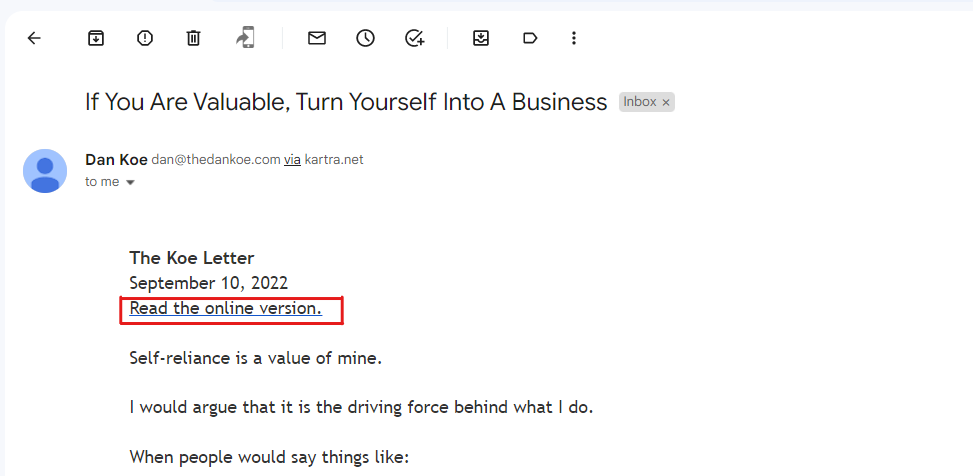Click the line about driving force
The height and width of the screenshot is (476, 973).
[x=362, y=408]
